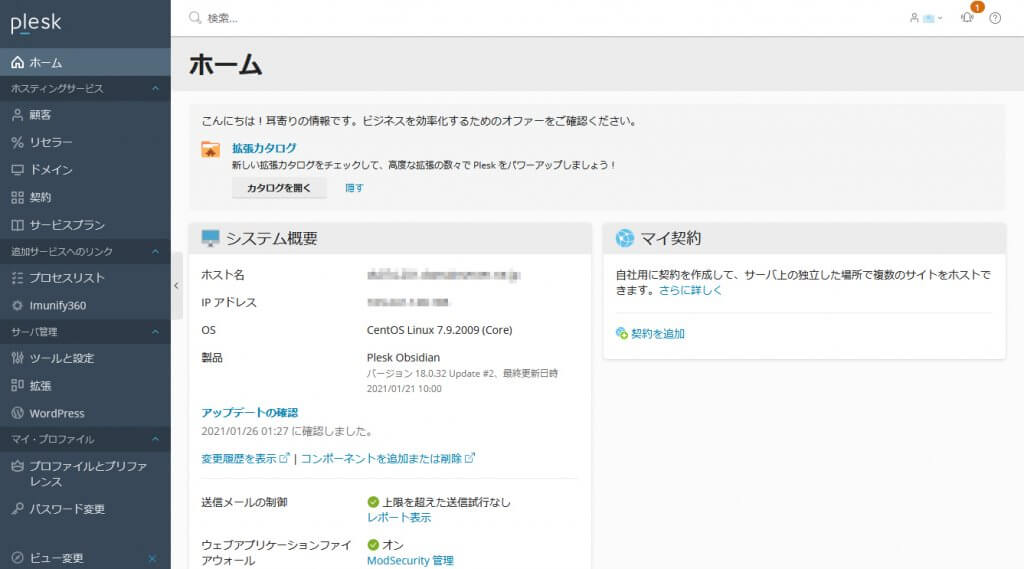
Task: Click the 拡張カタログ folder icon
Action: (x=210, y=150)
